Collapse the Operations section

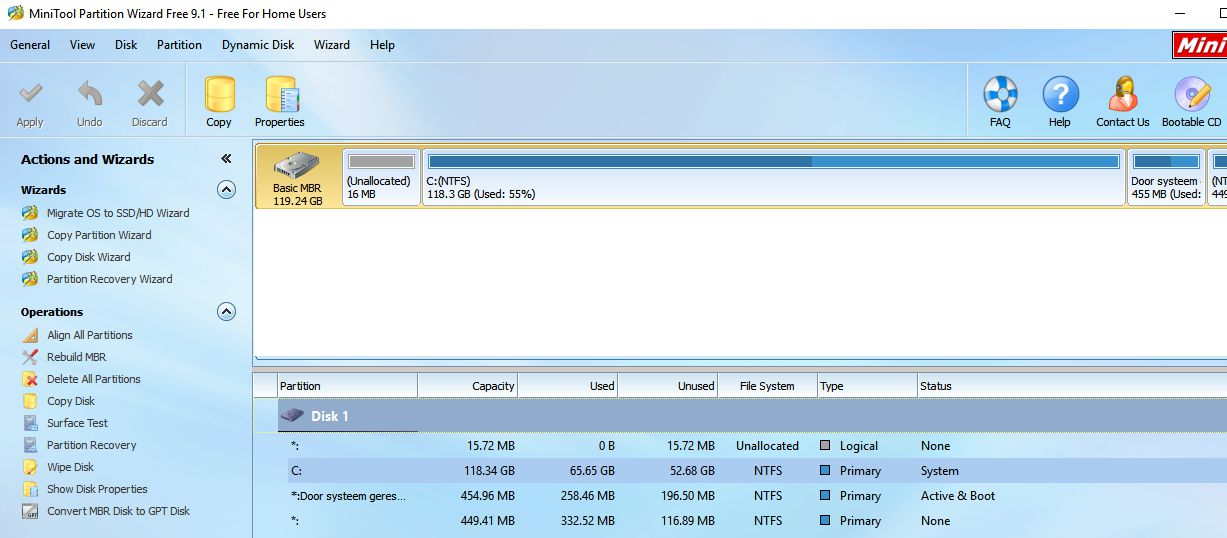[227, 312]
